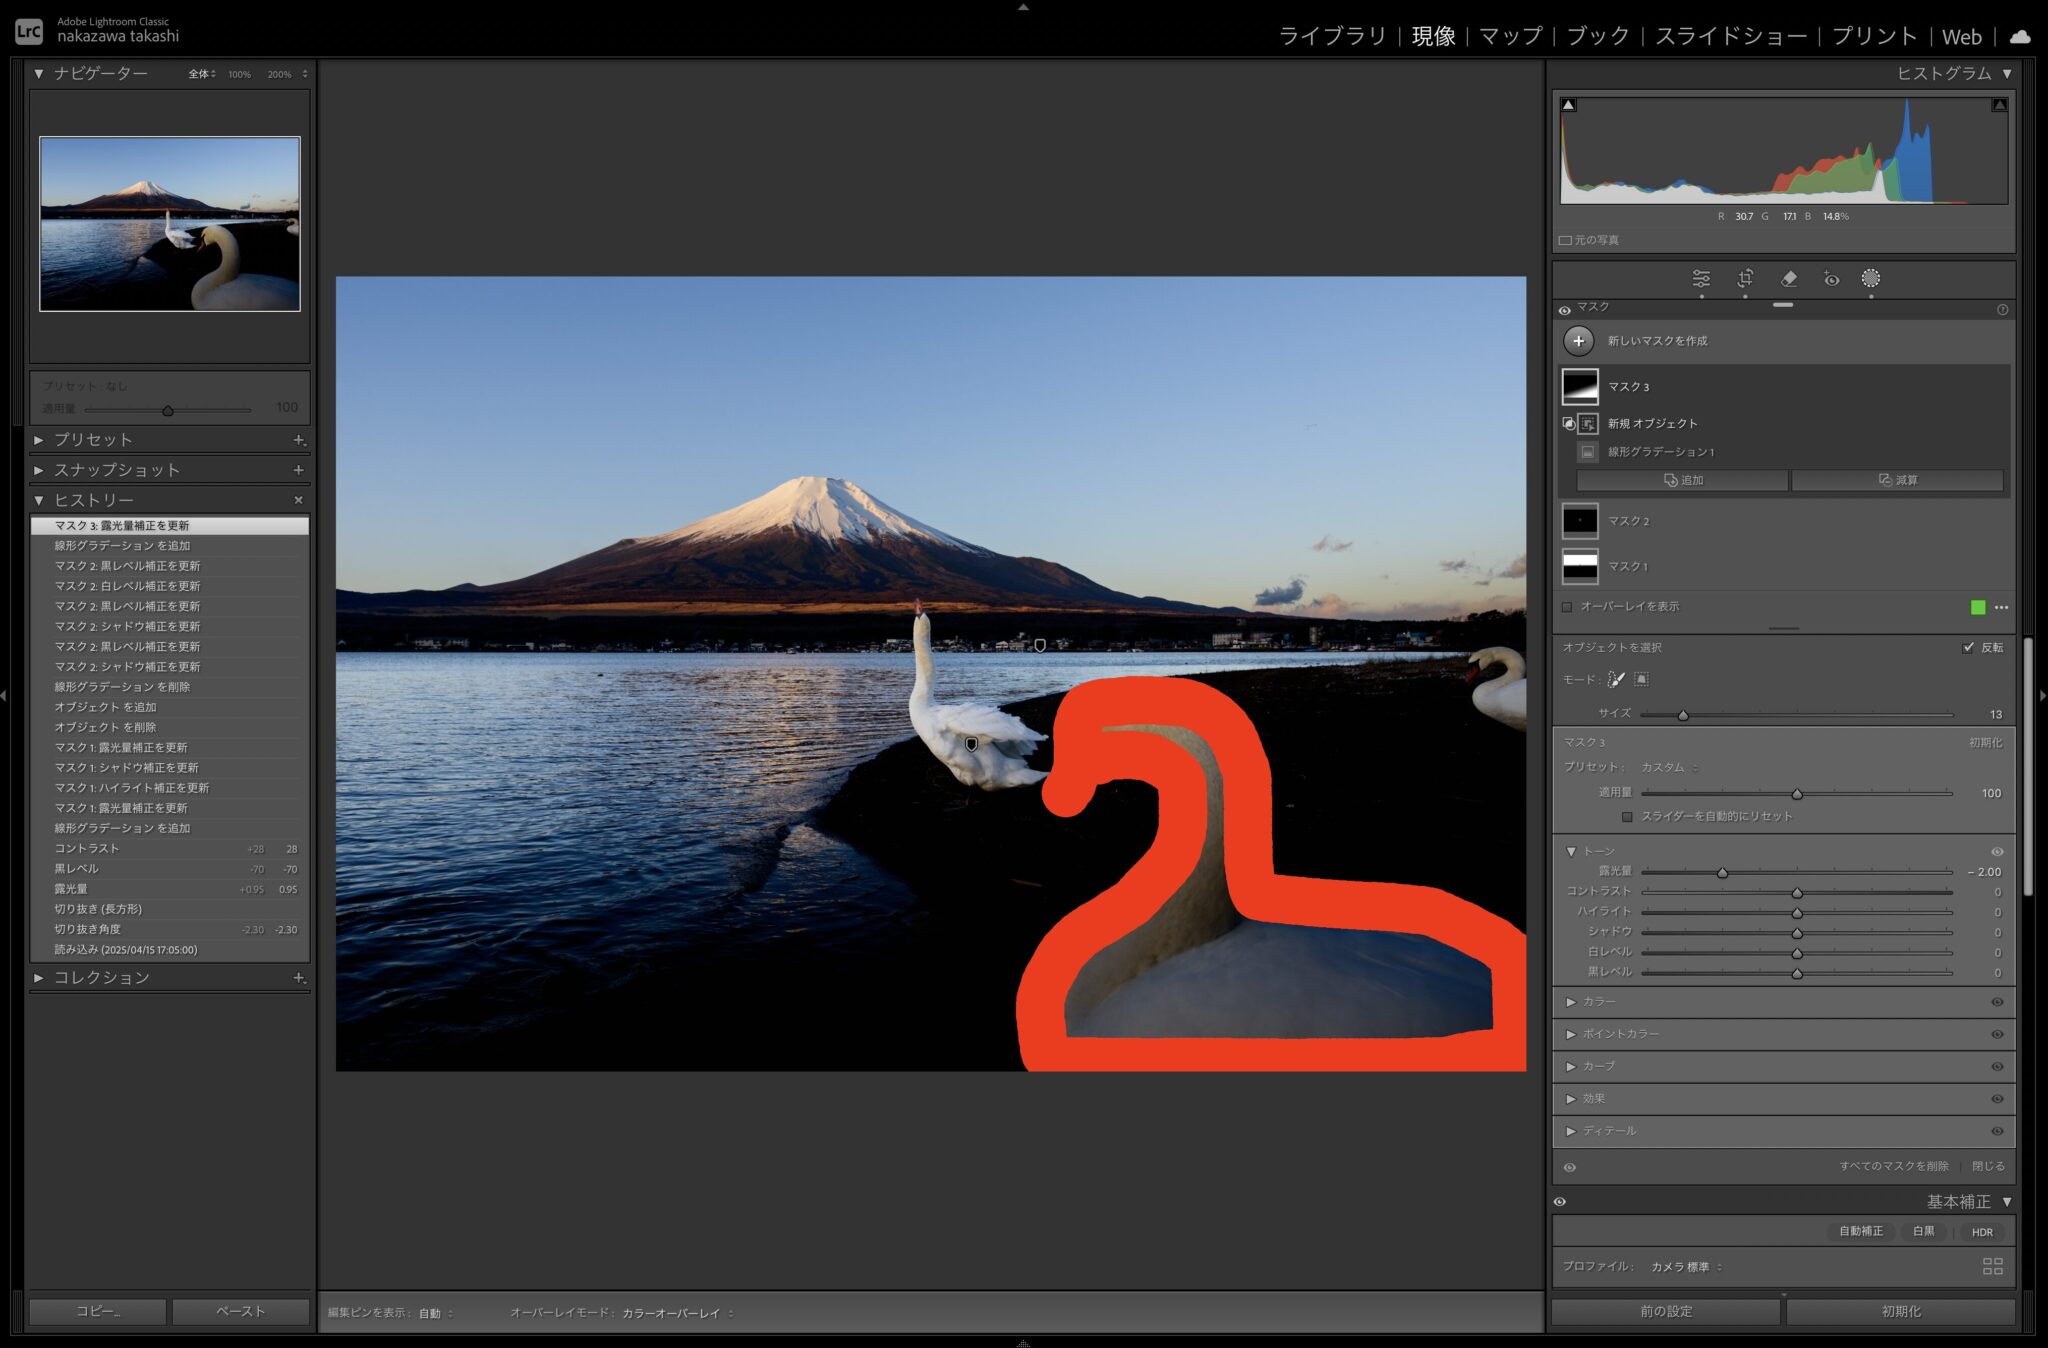Image resolution: width=2048 pixels, height=1348 pixels.
Task: Select the Healing eraser tool icon
Action: [x=1789, y=279]
